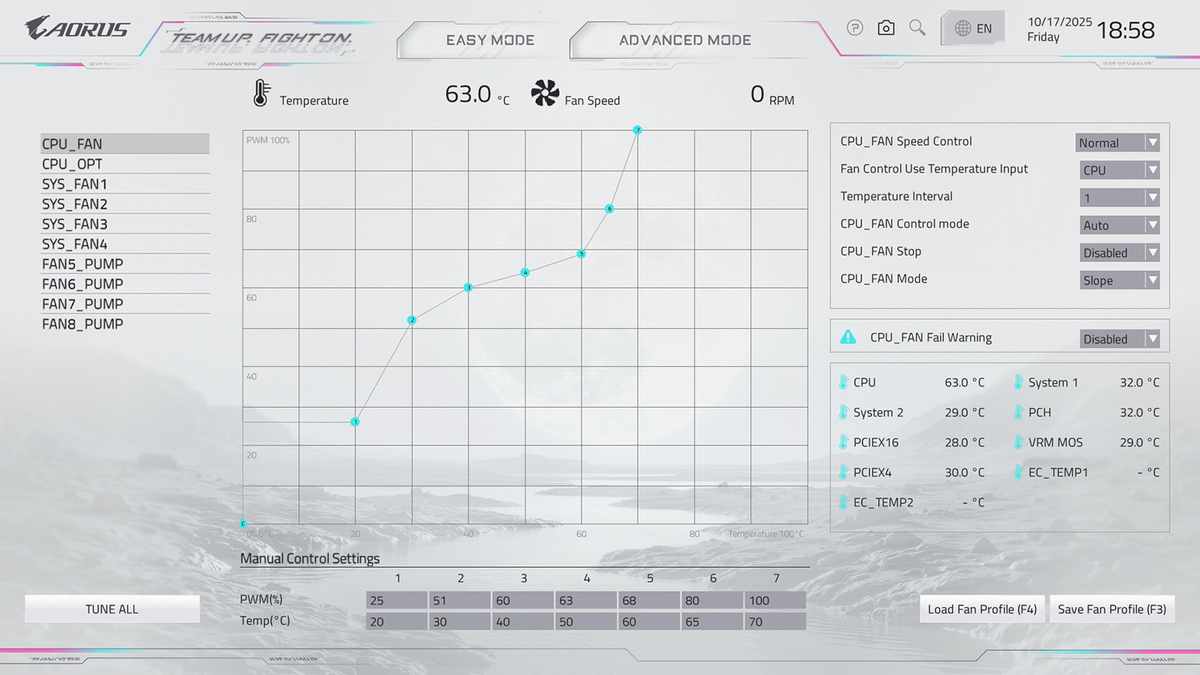
Task: Click the TUNE ALL button
Action: (x=112, y=609)
